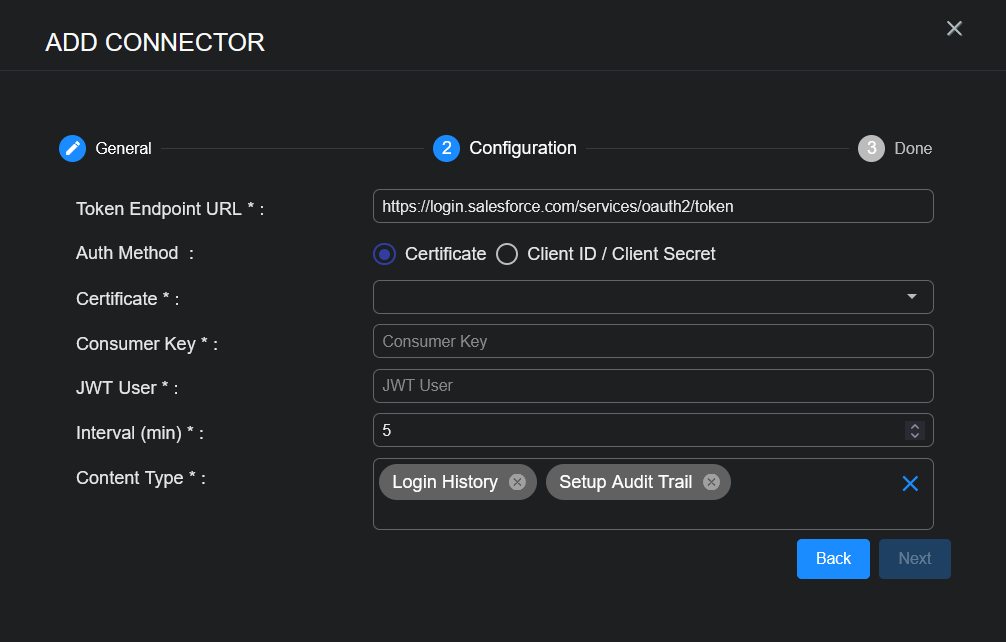Viewport: 1006px width, 642px height.
Task: Close the Add Connector dialog
Action: pos(954,28)
